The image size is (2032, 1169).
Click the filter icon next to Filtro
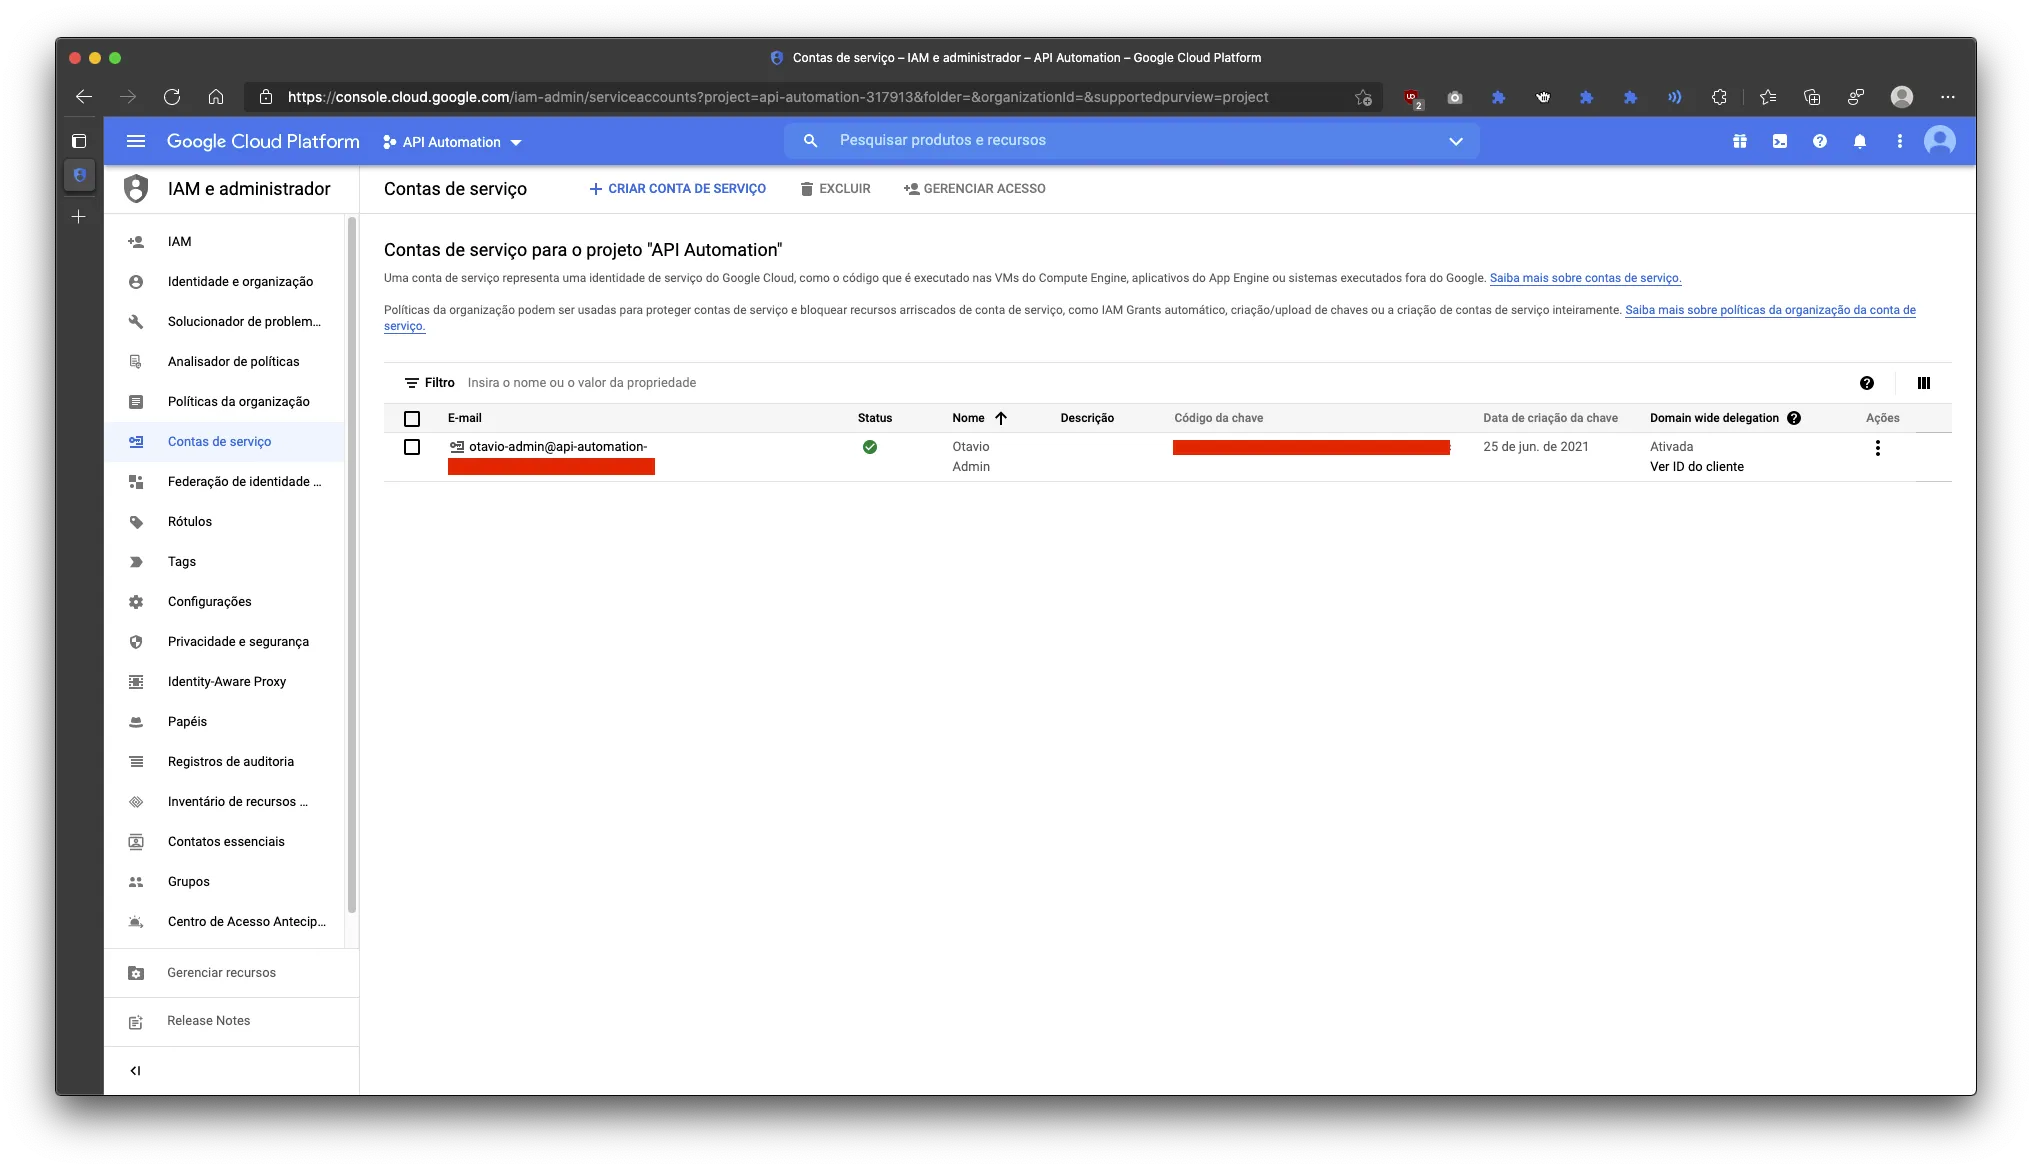click(x=411, y=383)
